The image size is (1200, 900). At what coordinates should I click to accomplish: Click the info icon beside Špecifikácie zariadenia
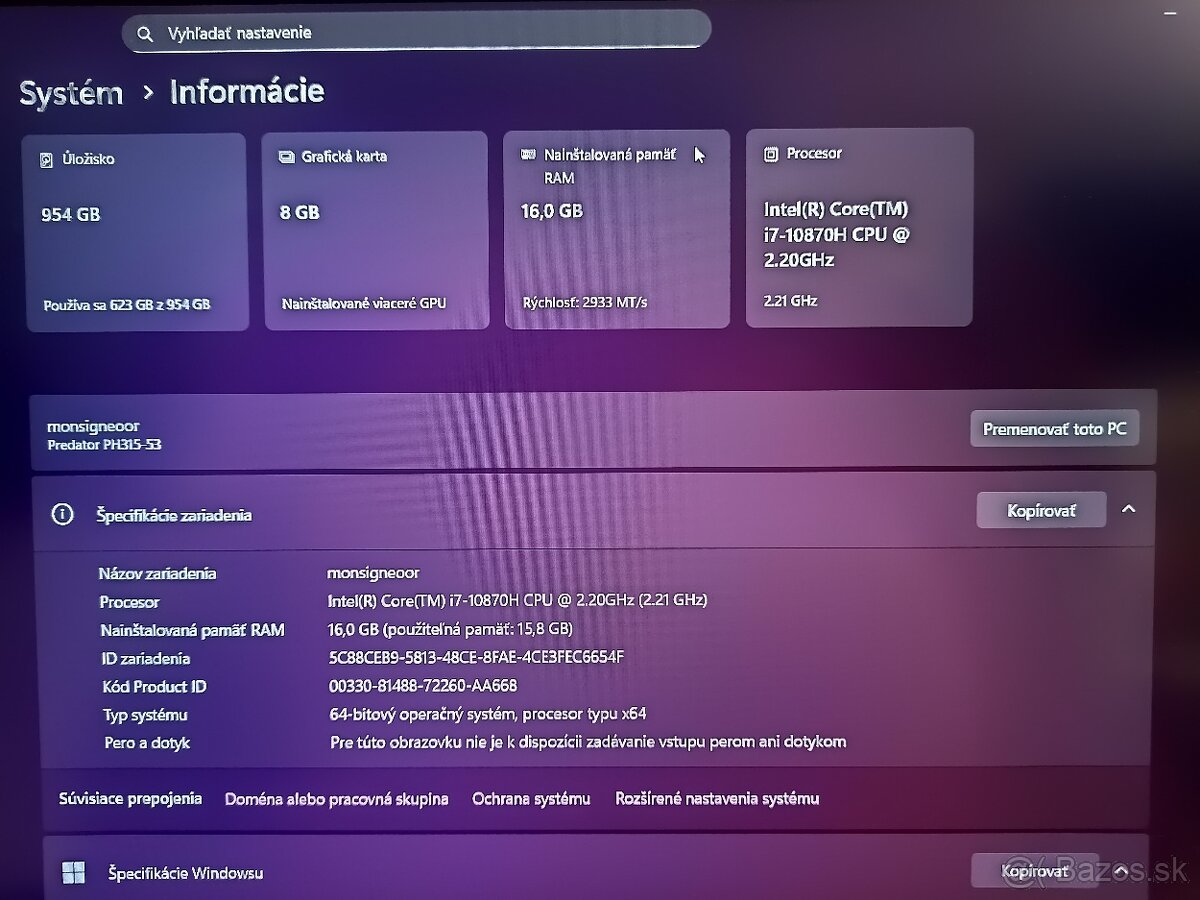pyautogui.click(x=62, y=514)
